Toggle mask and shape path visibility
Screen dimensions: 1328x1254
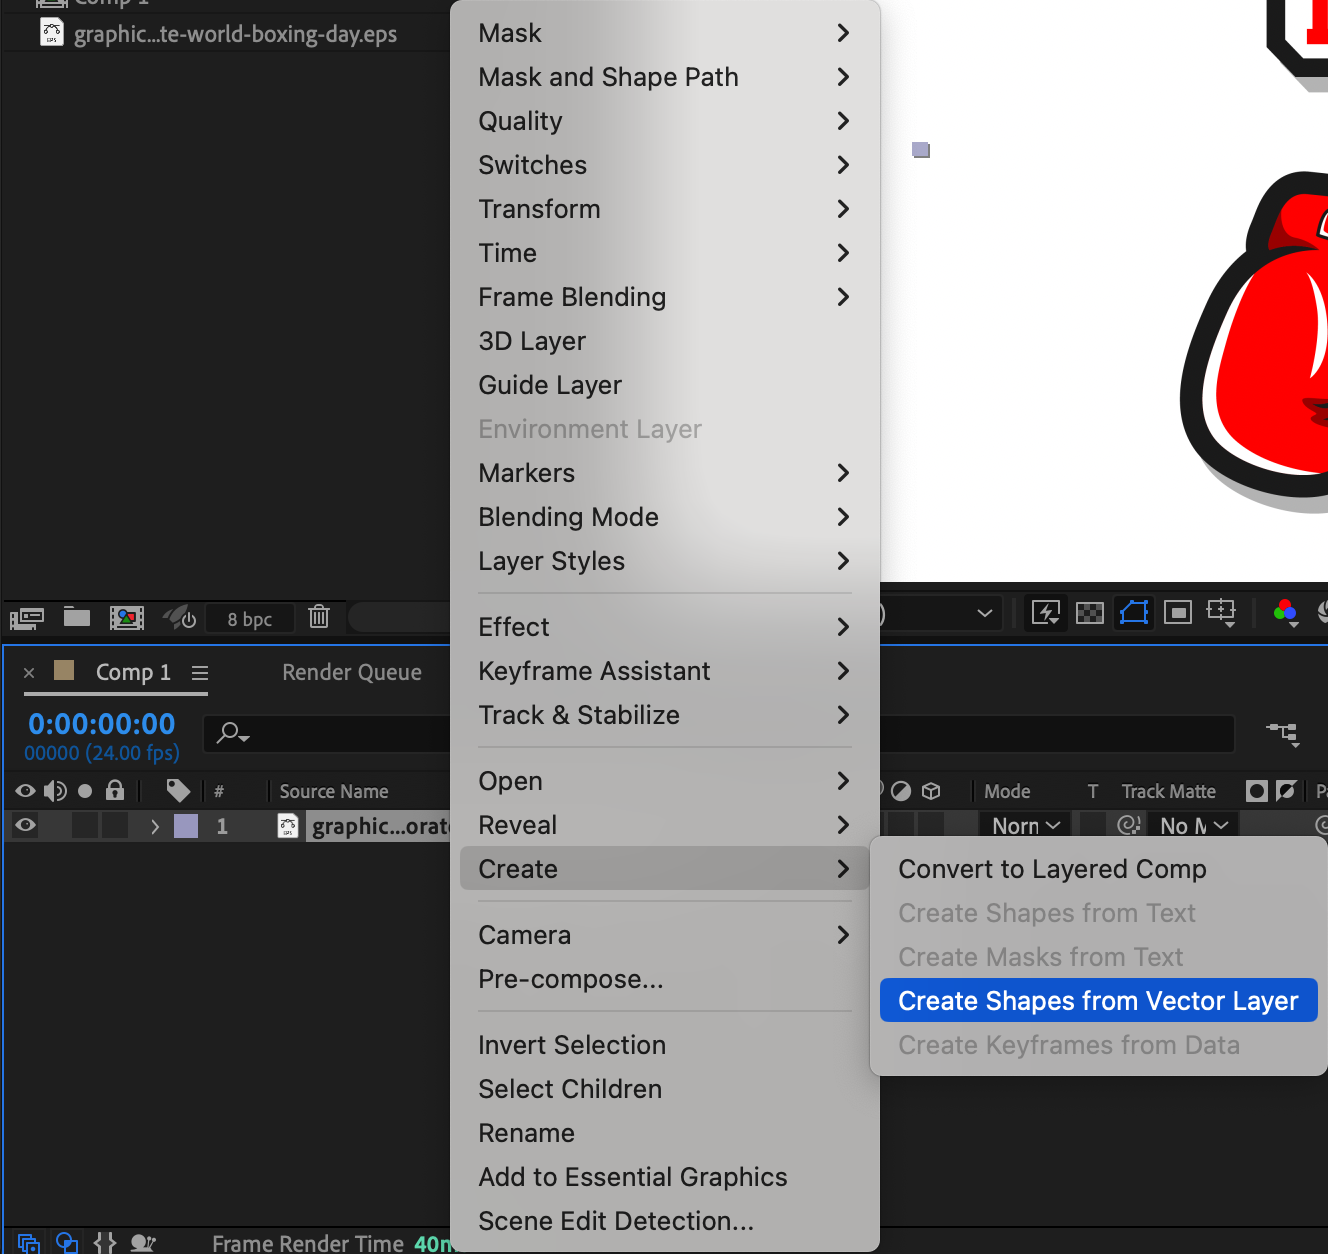point(1134,612)
